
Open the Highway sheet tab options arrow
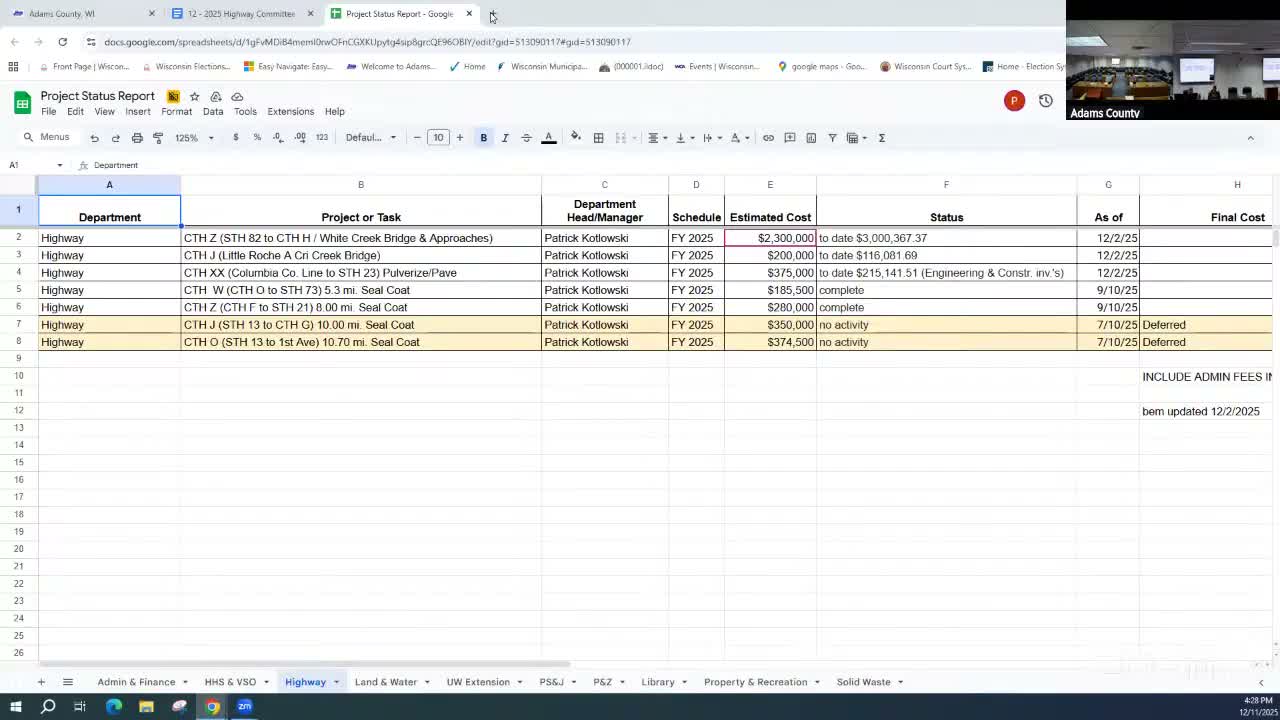[x=336, y=682]
